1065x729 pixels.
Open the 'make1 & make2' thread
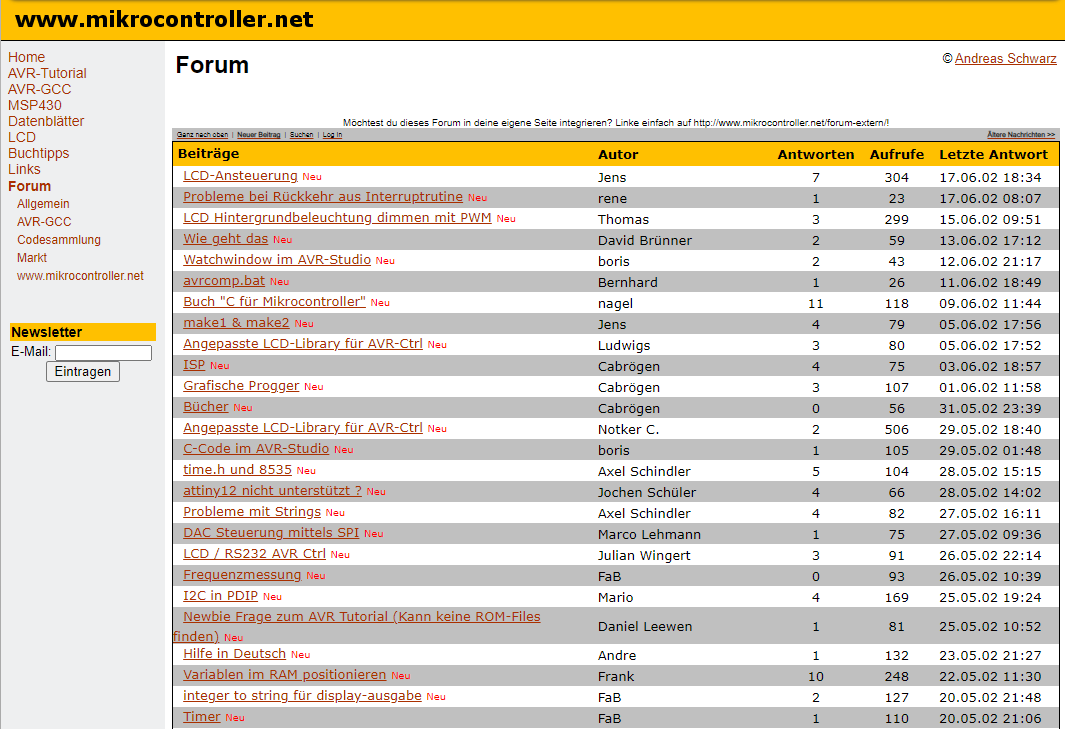click(236, 323)
